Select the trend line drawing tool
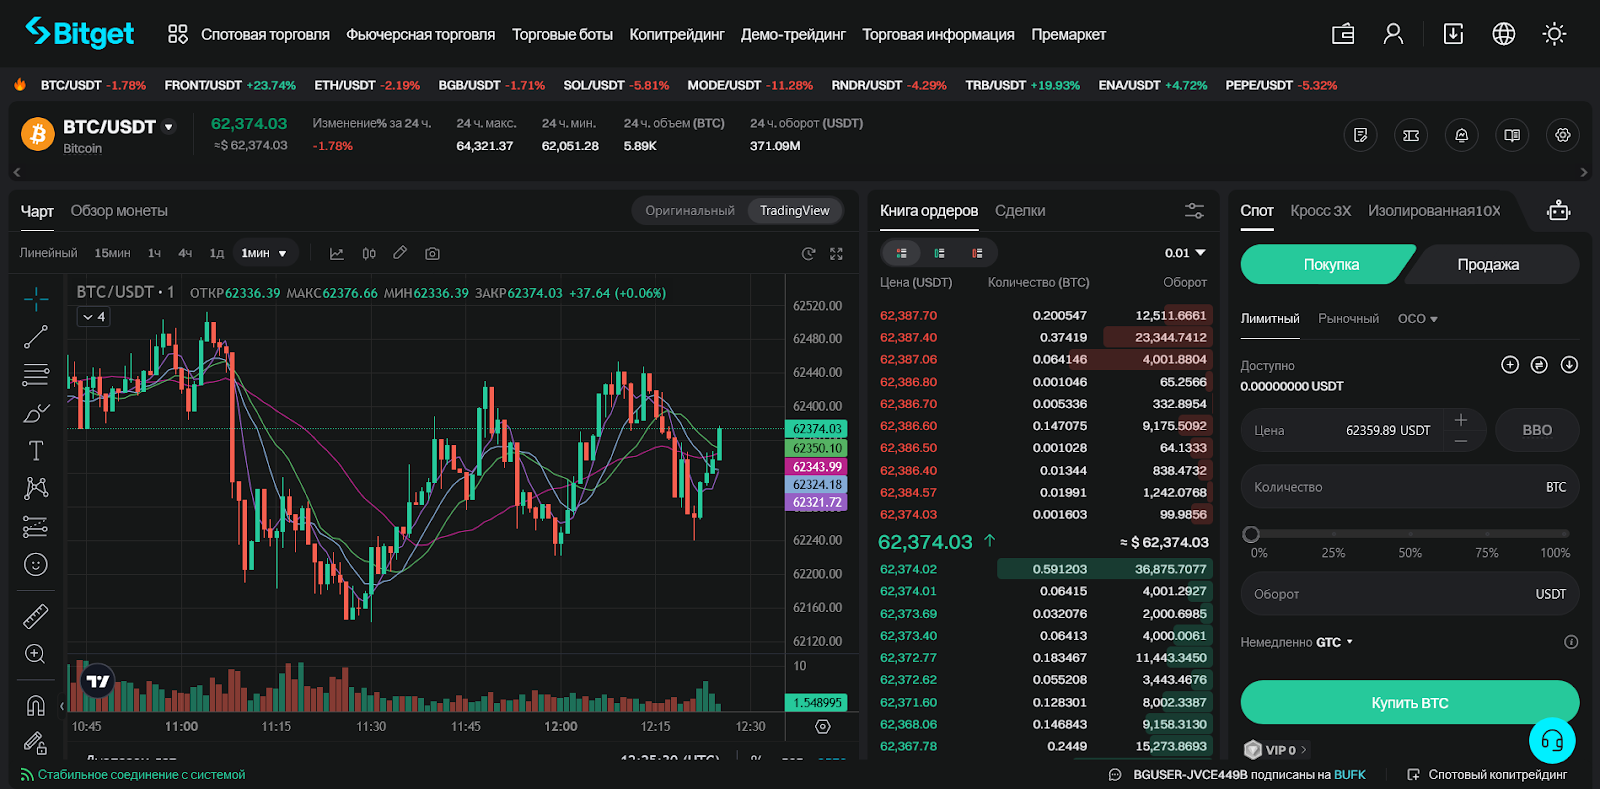This screenshot has width=1600, height=789. [x=36, y=337]
